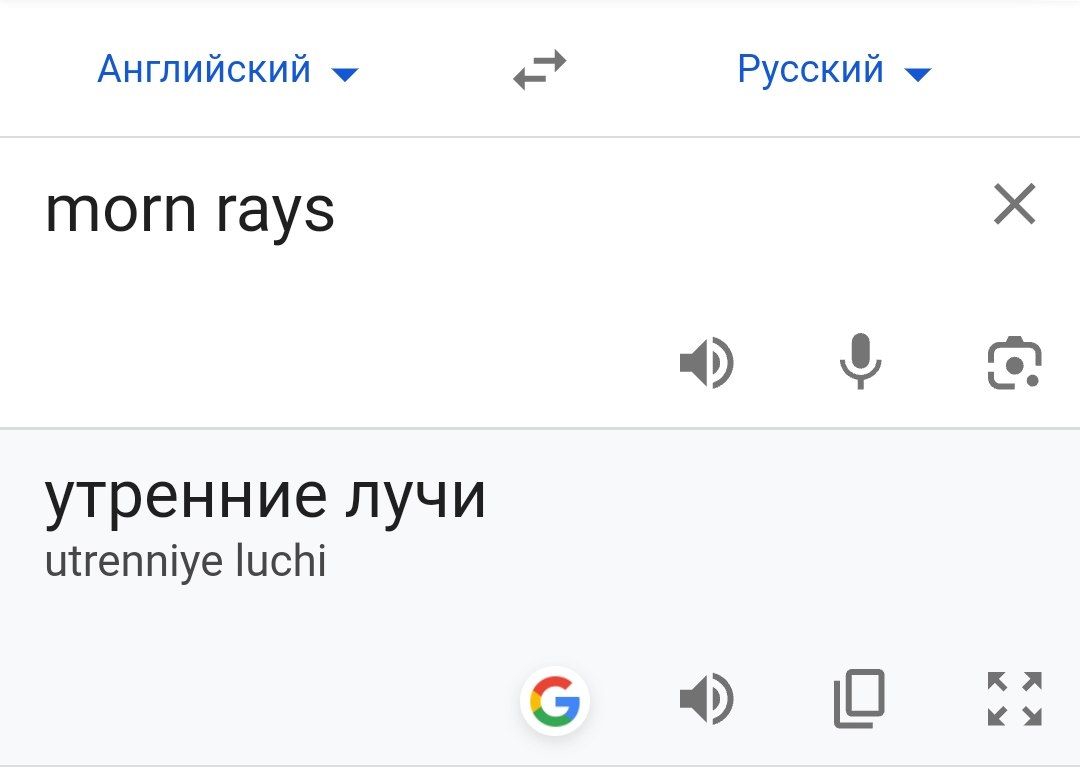Screen dimensions: 1080x769
Task: Tap the transliteration 'utrenniye luchi'
Action: pos(185,561)
